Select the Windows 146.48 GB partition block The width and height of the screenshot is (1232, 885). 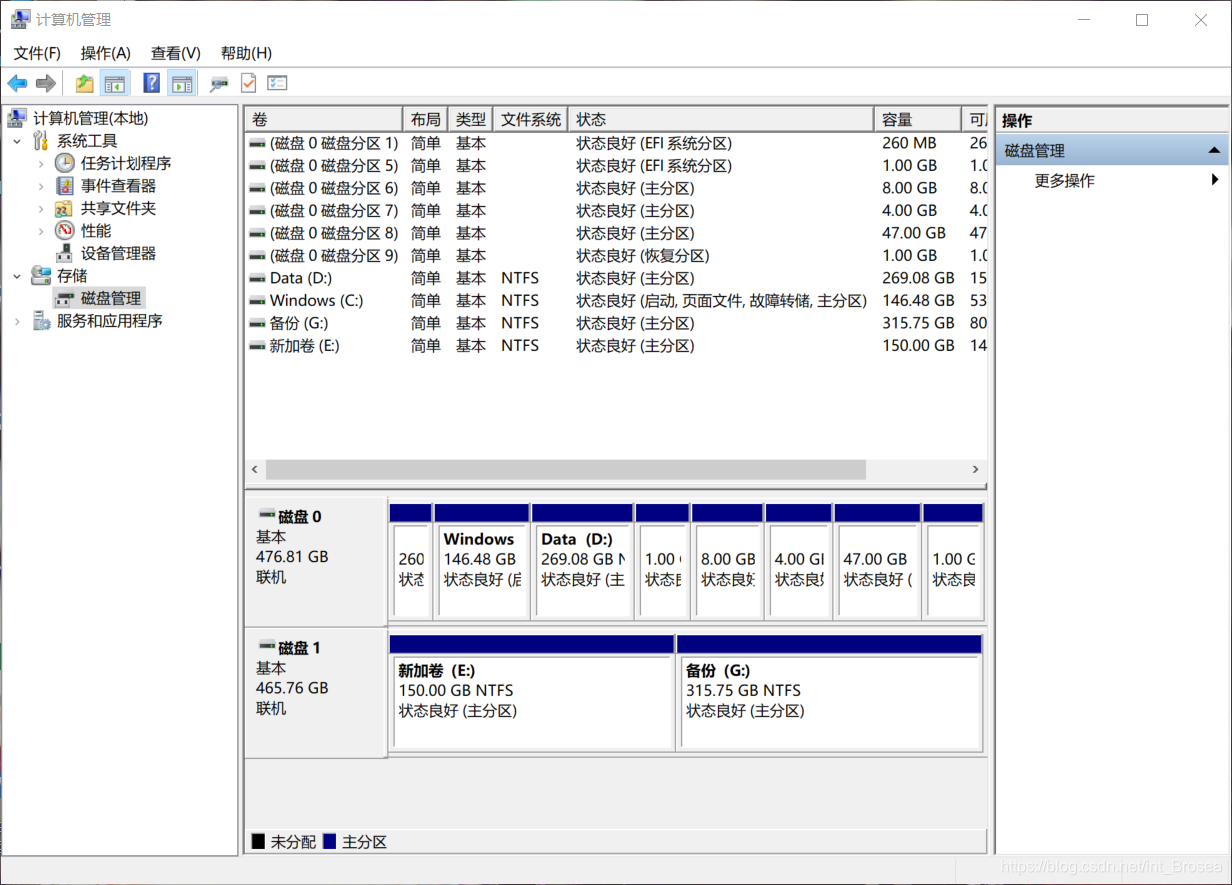click(x=482, y=562)
